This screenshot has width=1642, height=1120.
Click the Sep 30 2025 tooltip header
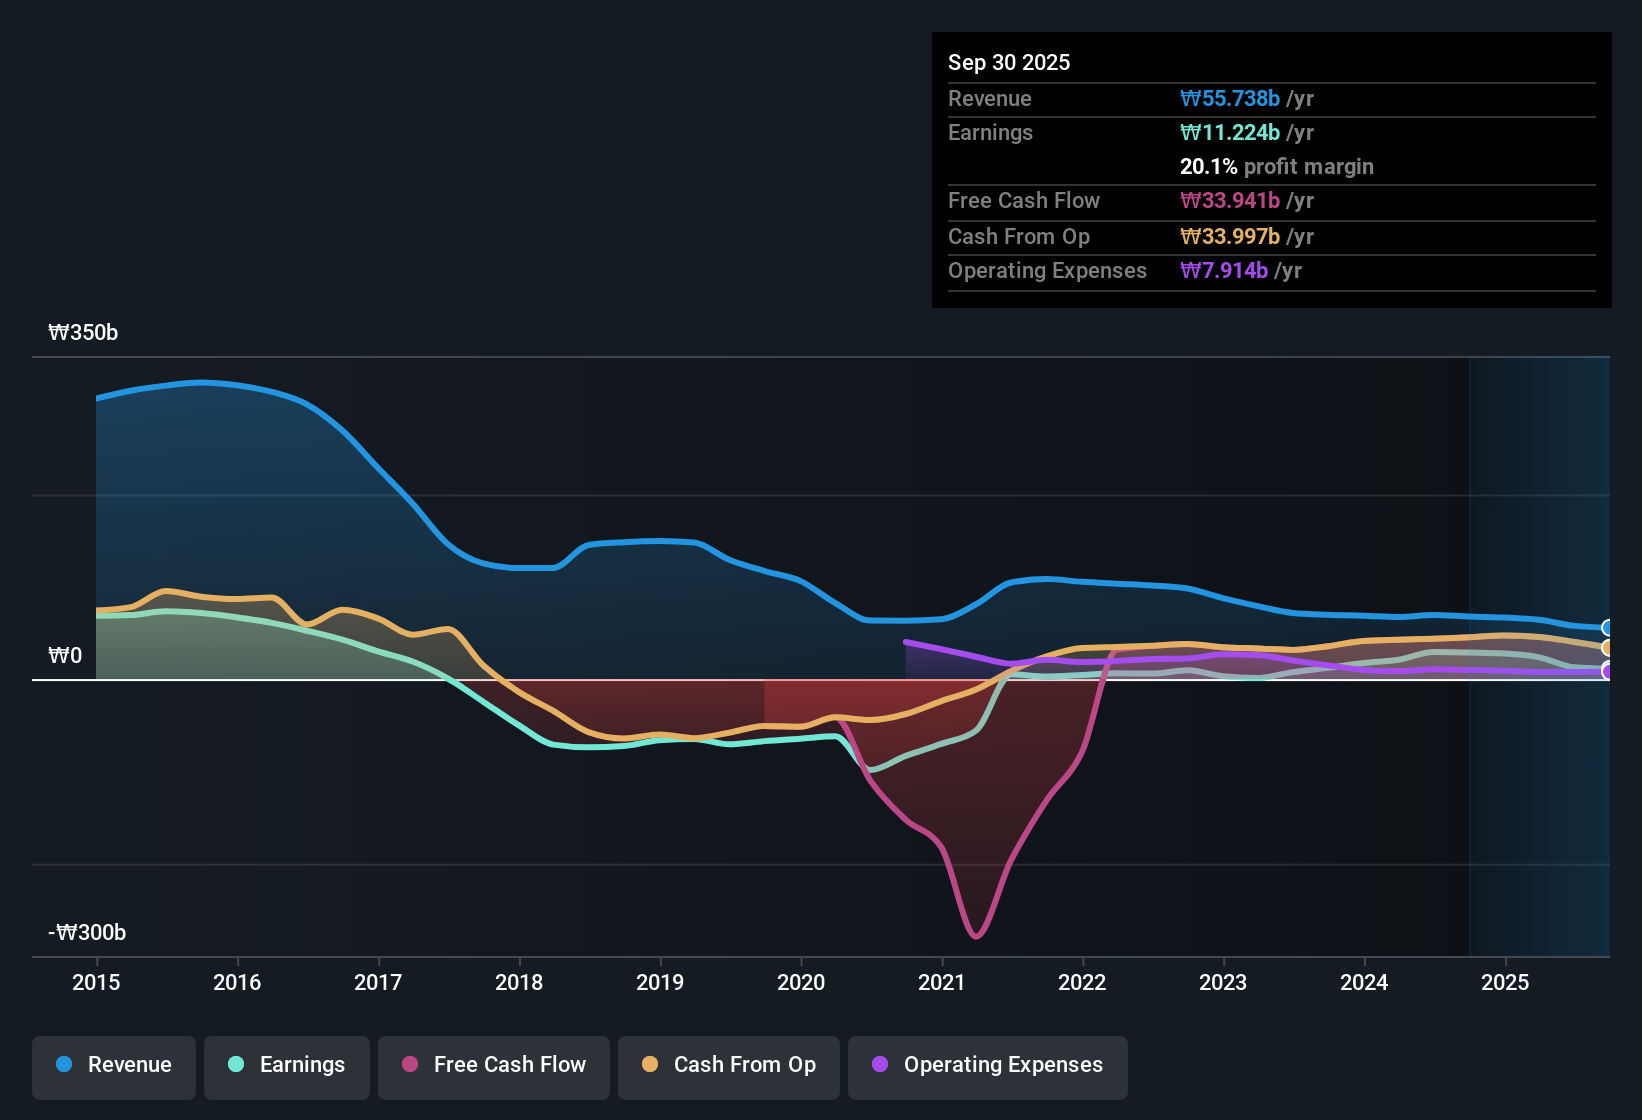1009,62
